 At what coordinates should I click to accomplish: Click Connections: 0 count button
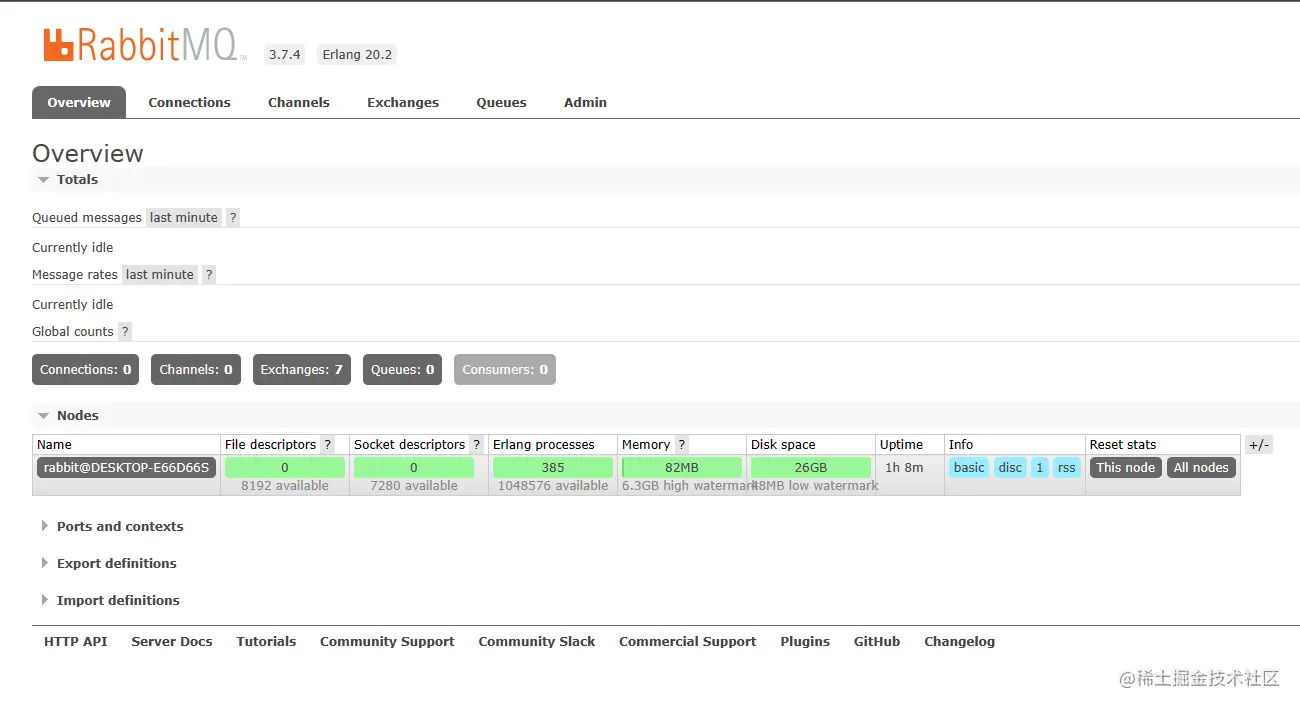click(86, 370)
